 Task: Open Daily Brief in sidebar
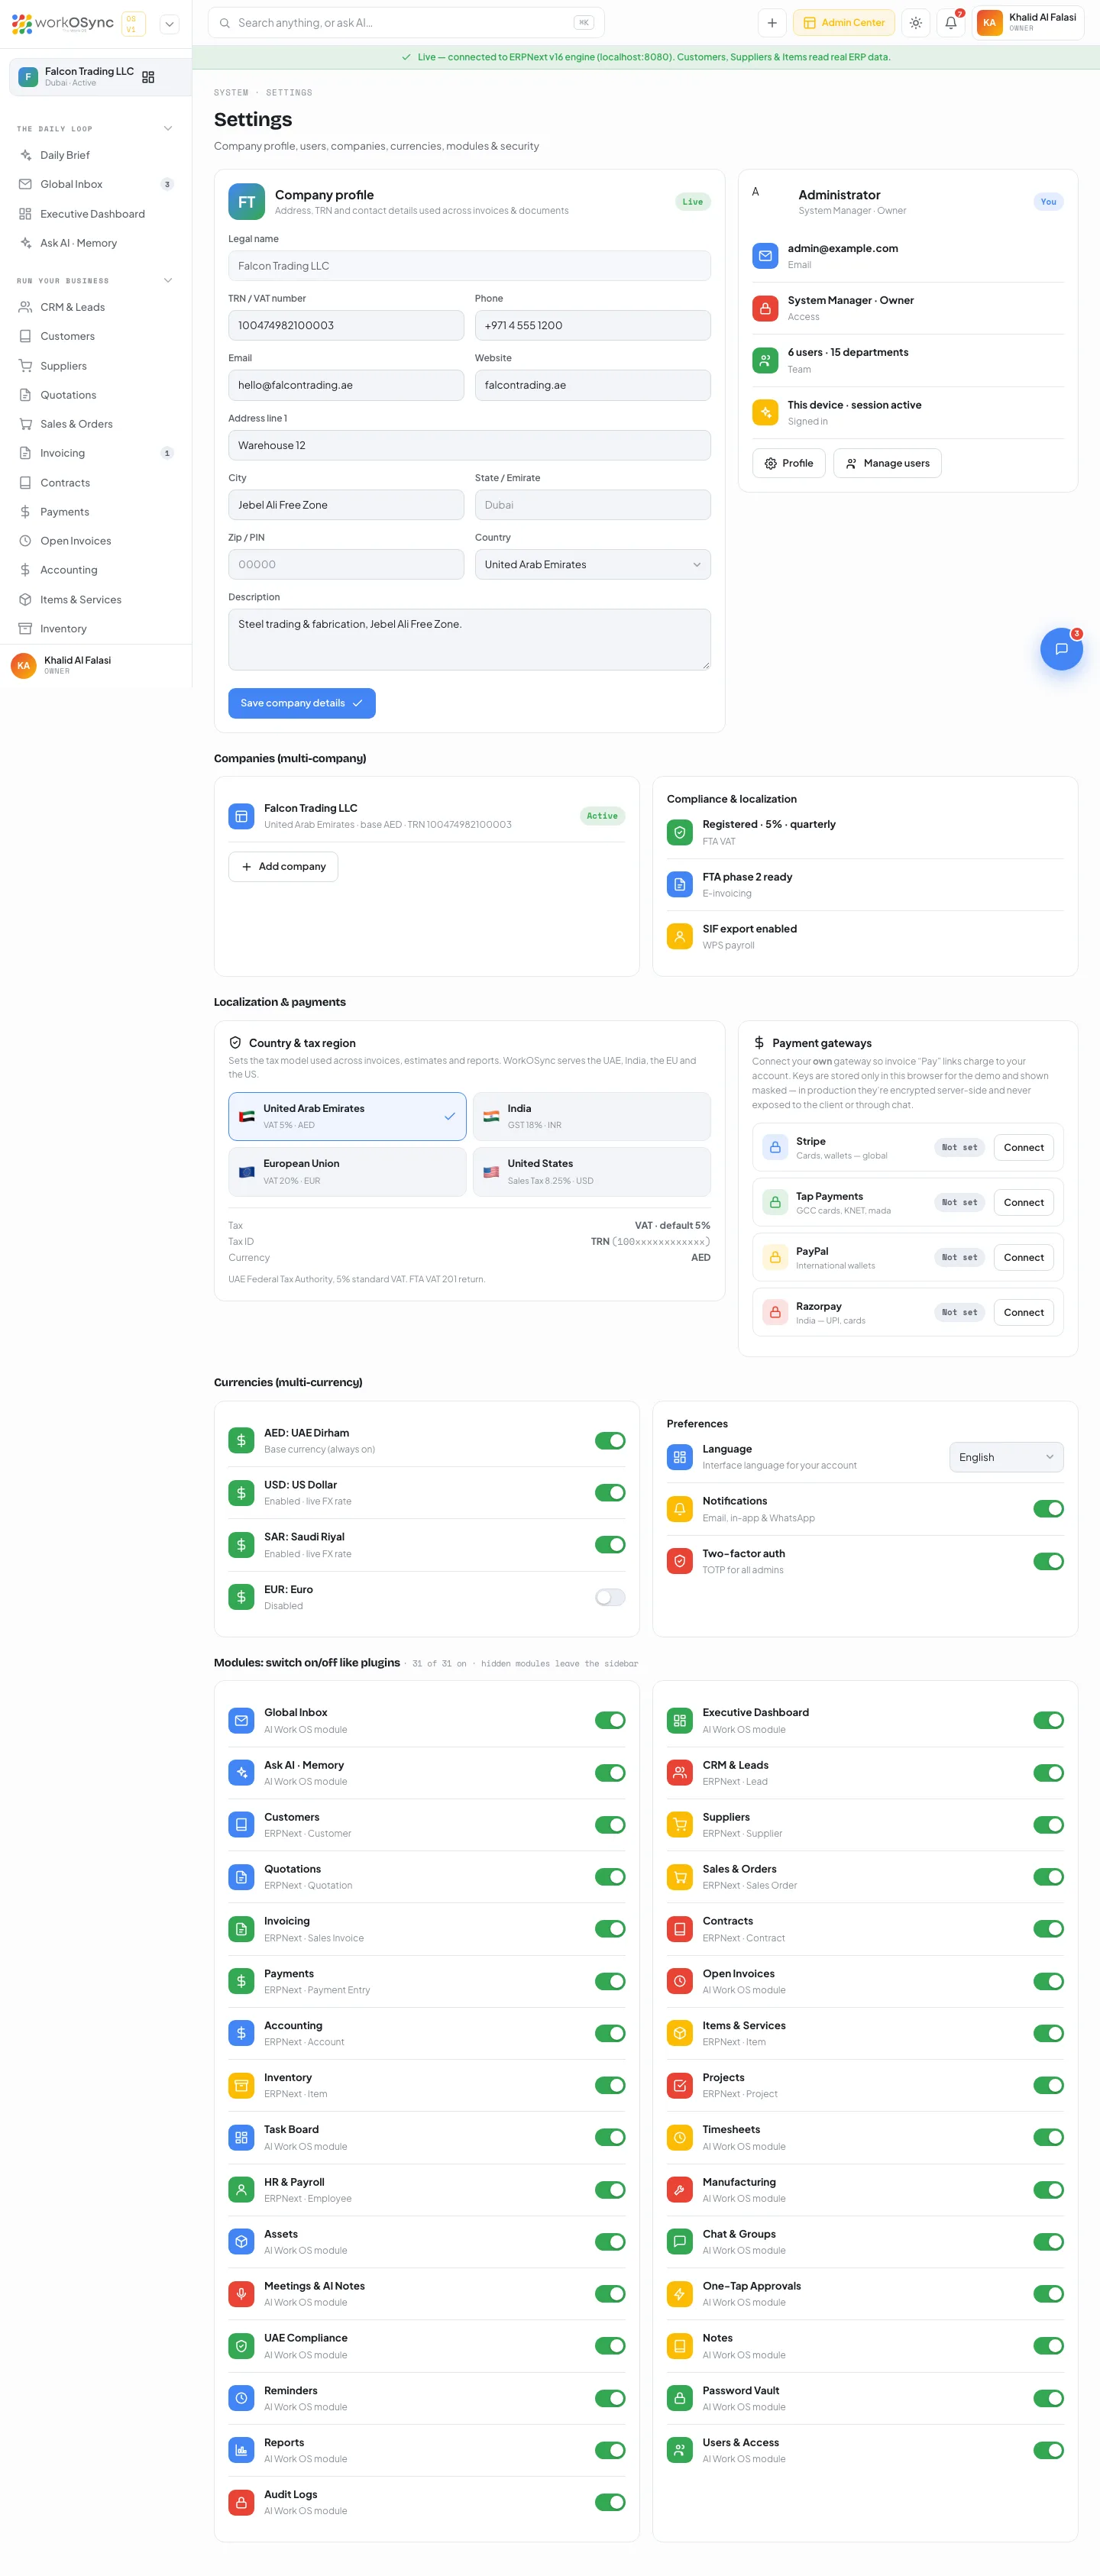pos(96,155)
